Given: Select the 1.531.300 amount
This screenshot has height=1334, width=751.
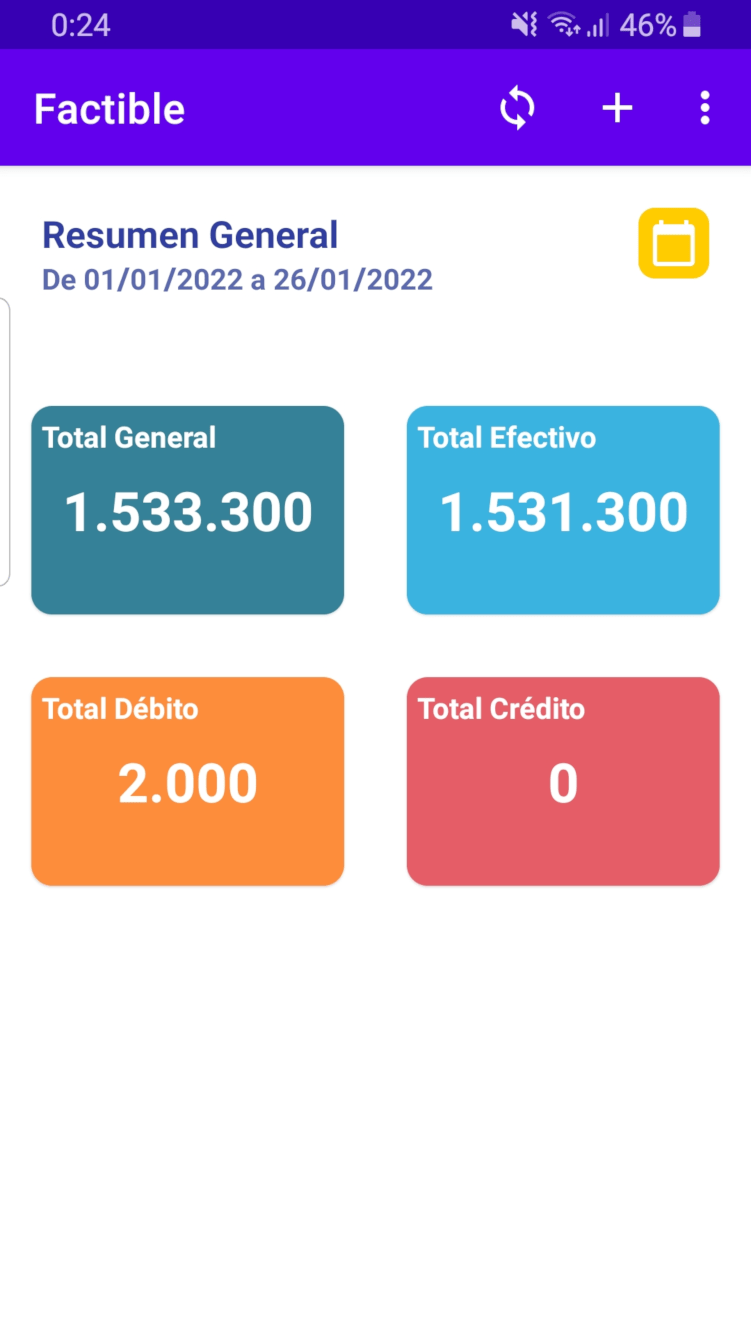Looking at the screenshot, I should click(x=563, y=512).
